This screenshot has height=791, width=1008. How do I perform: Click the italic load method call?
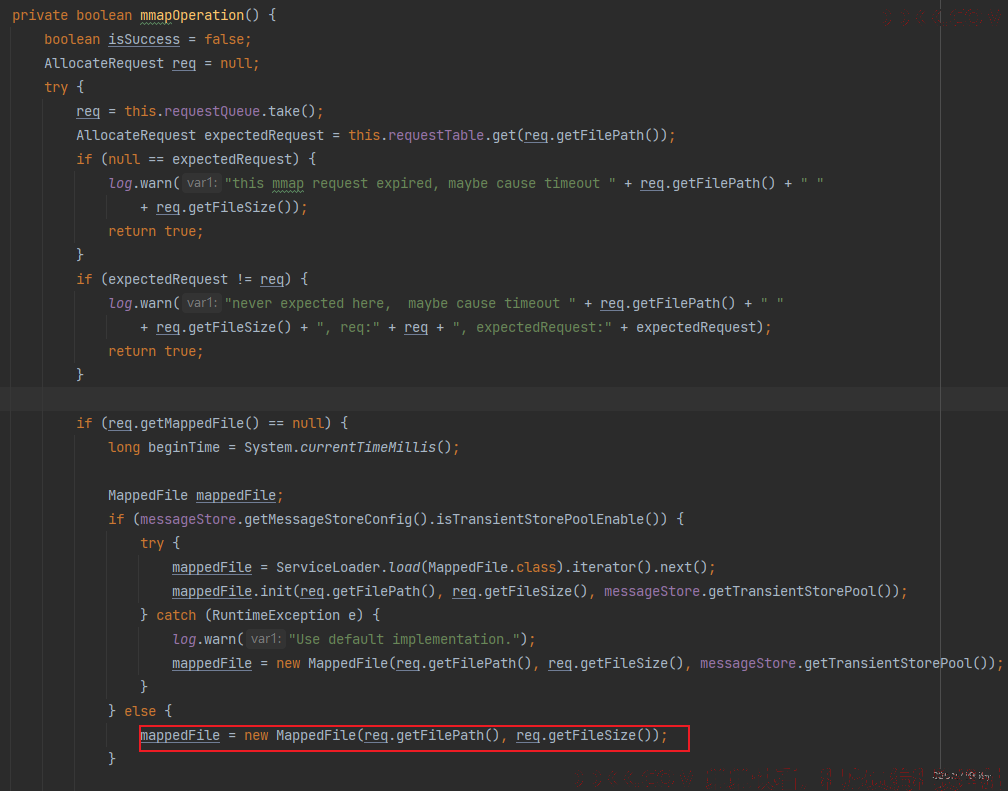404,567
